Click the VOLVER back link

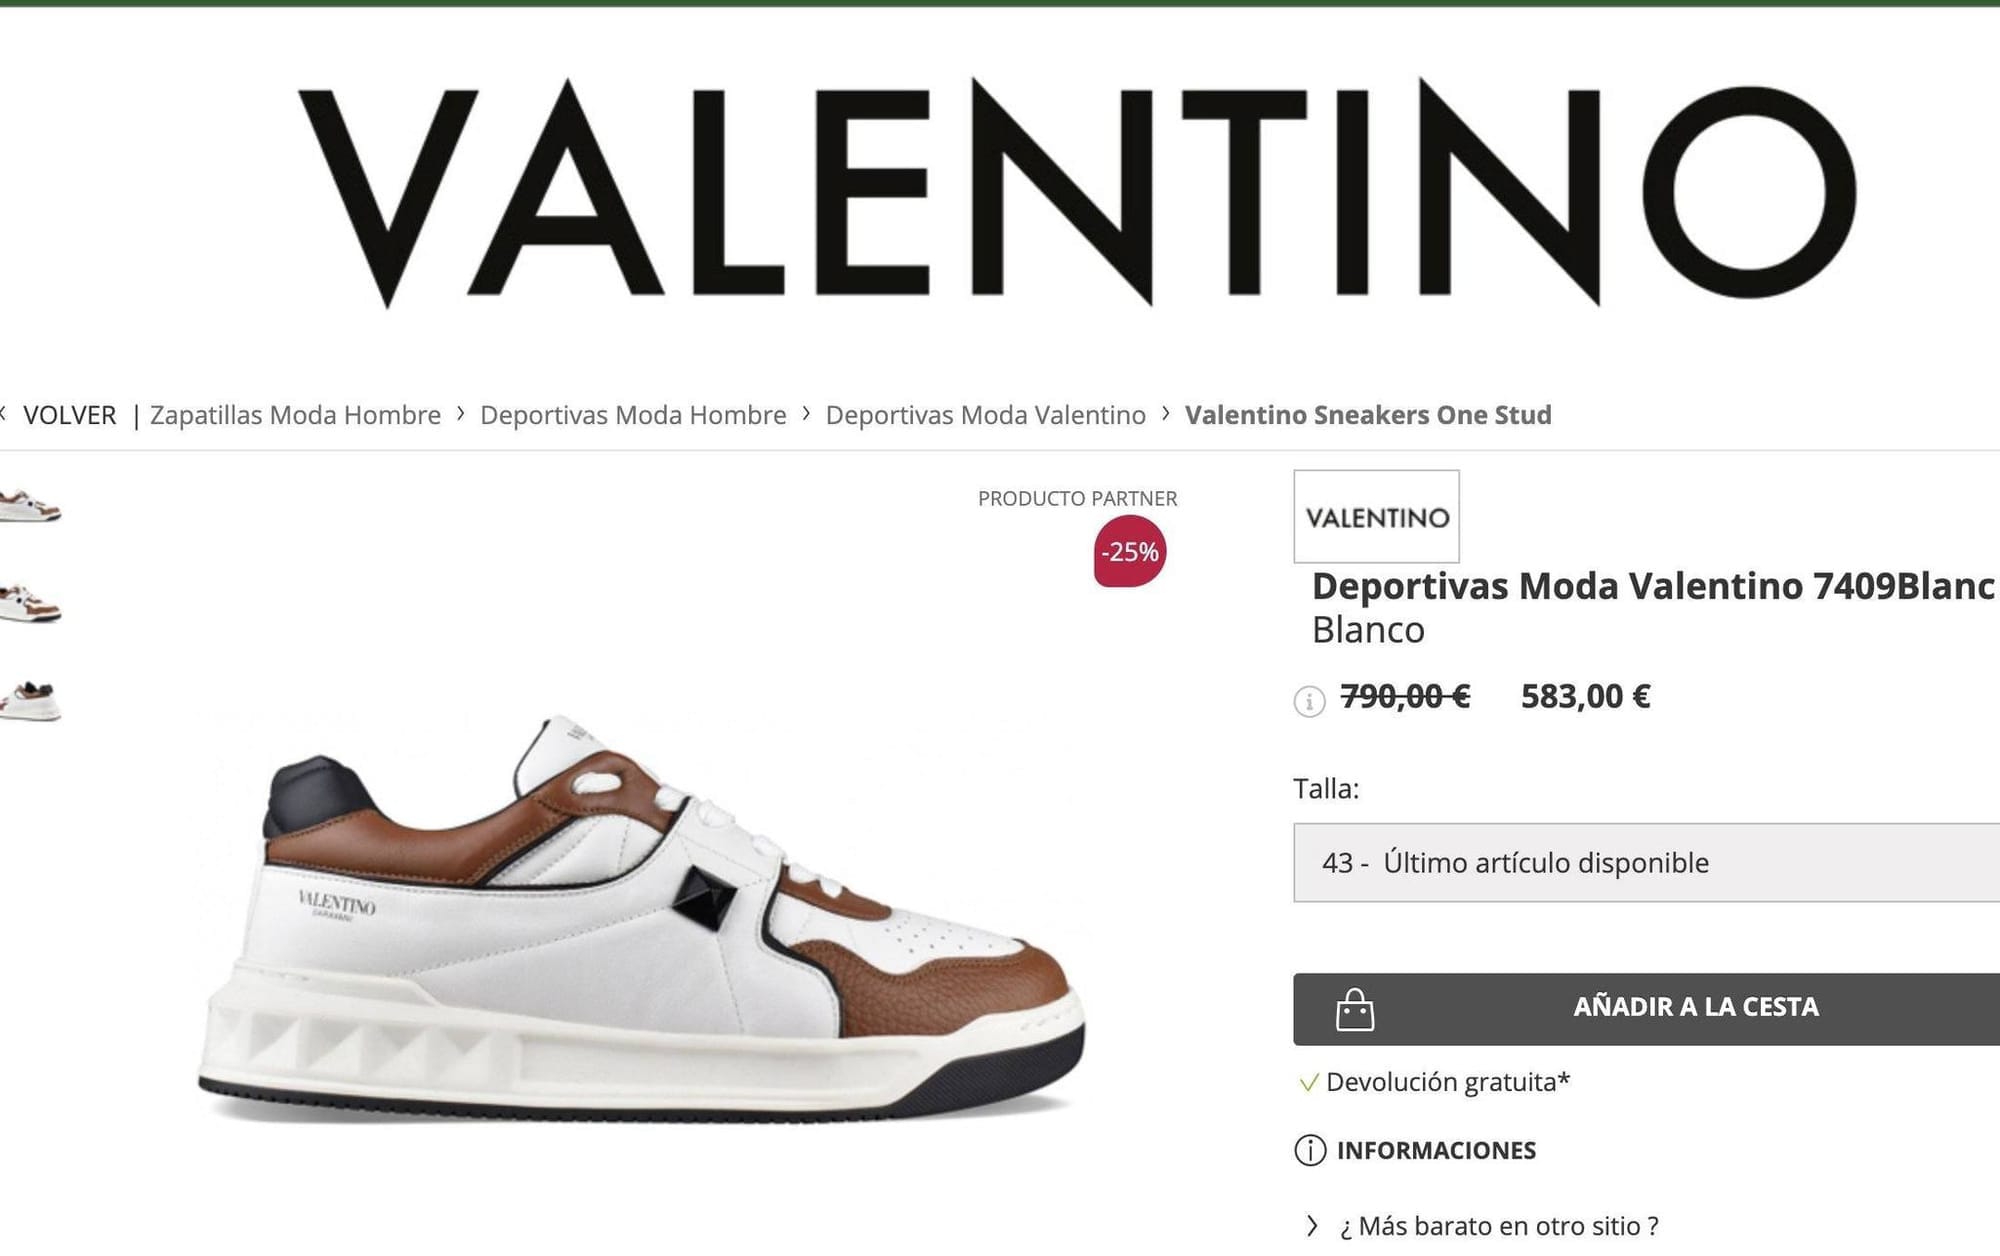pos(69,415)
